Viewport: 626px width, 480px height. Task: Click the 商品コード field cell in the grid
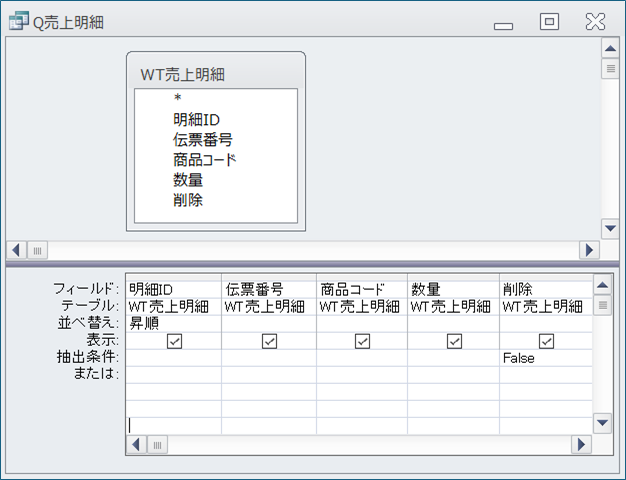coord(362,289)
